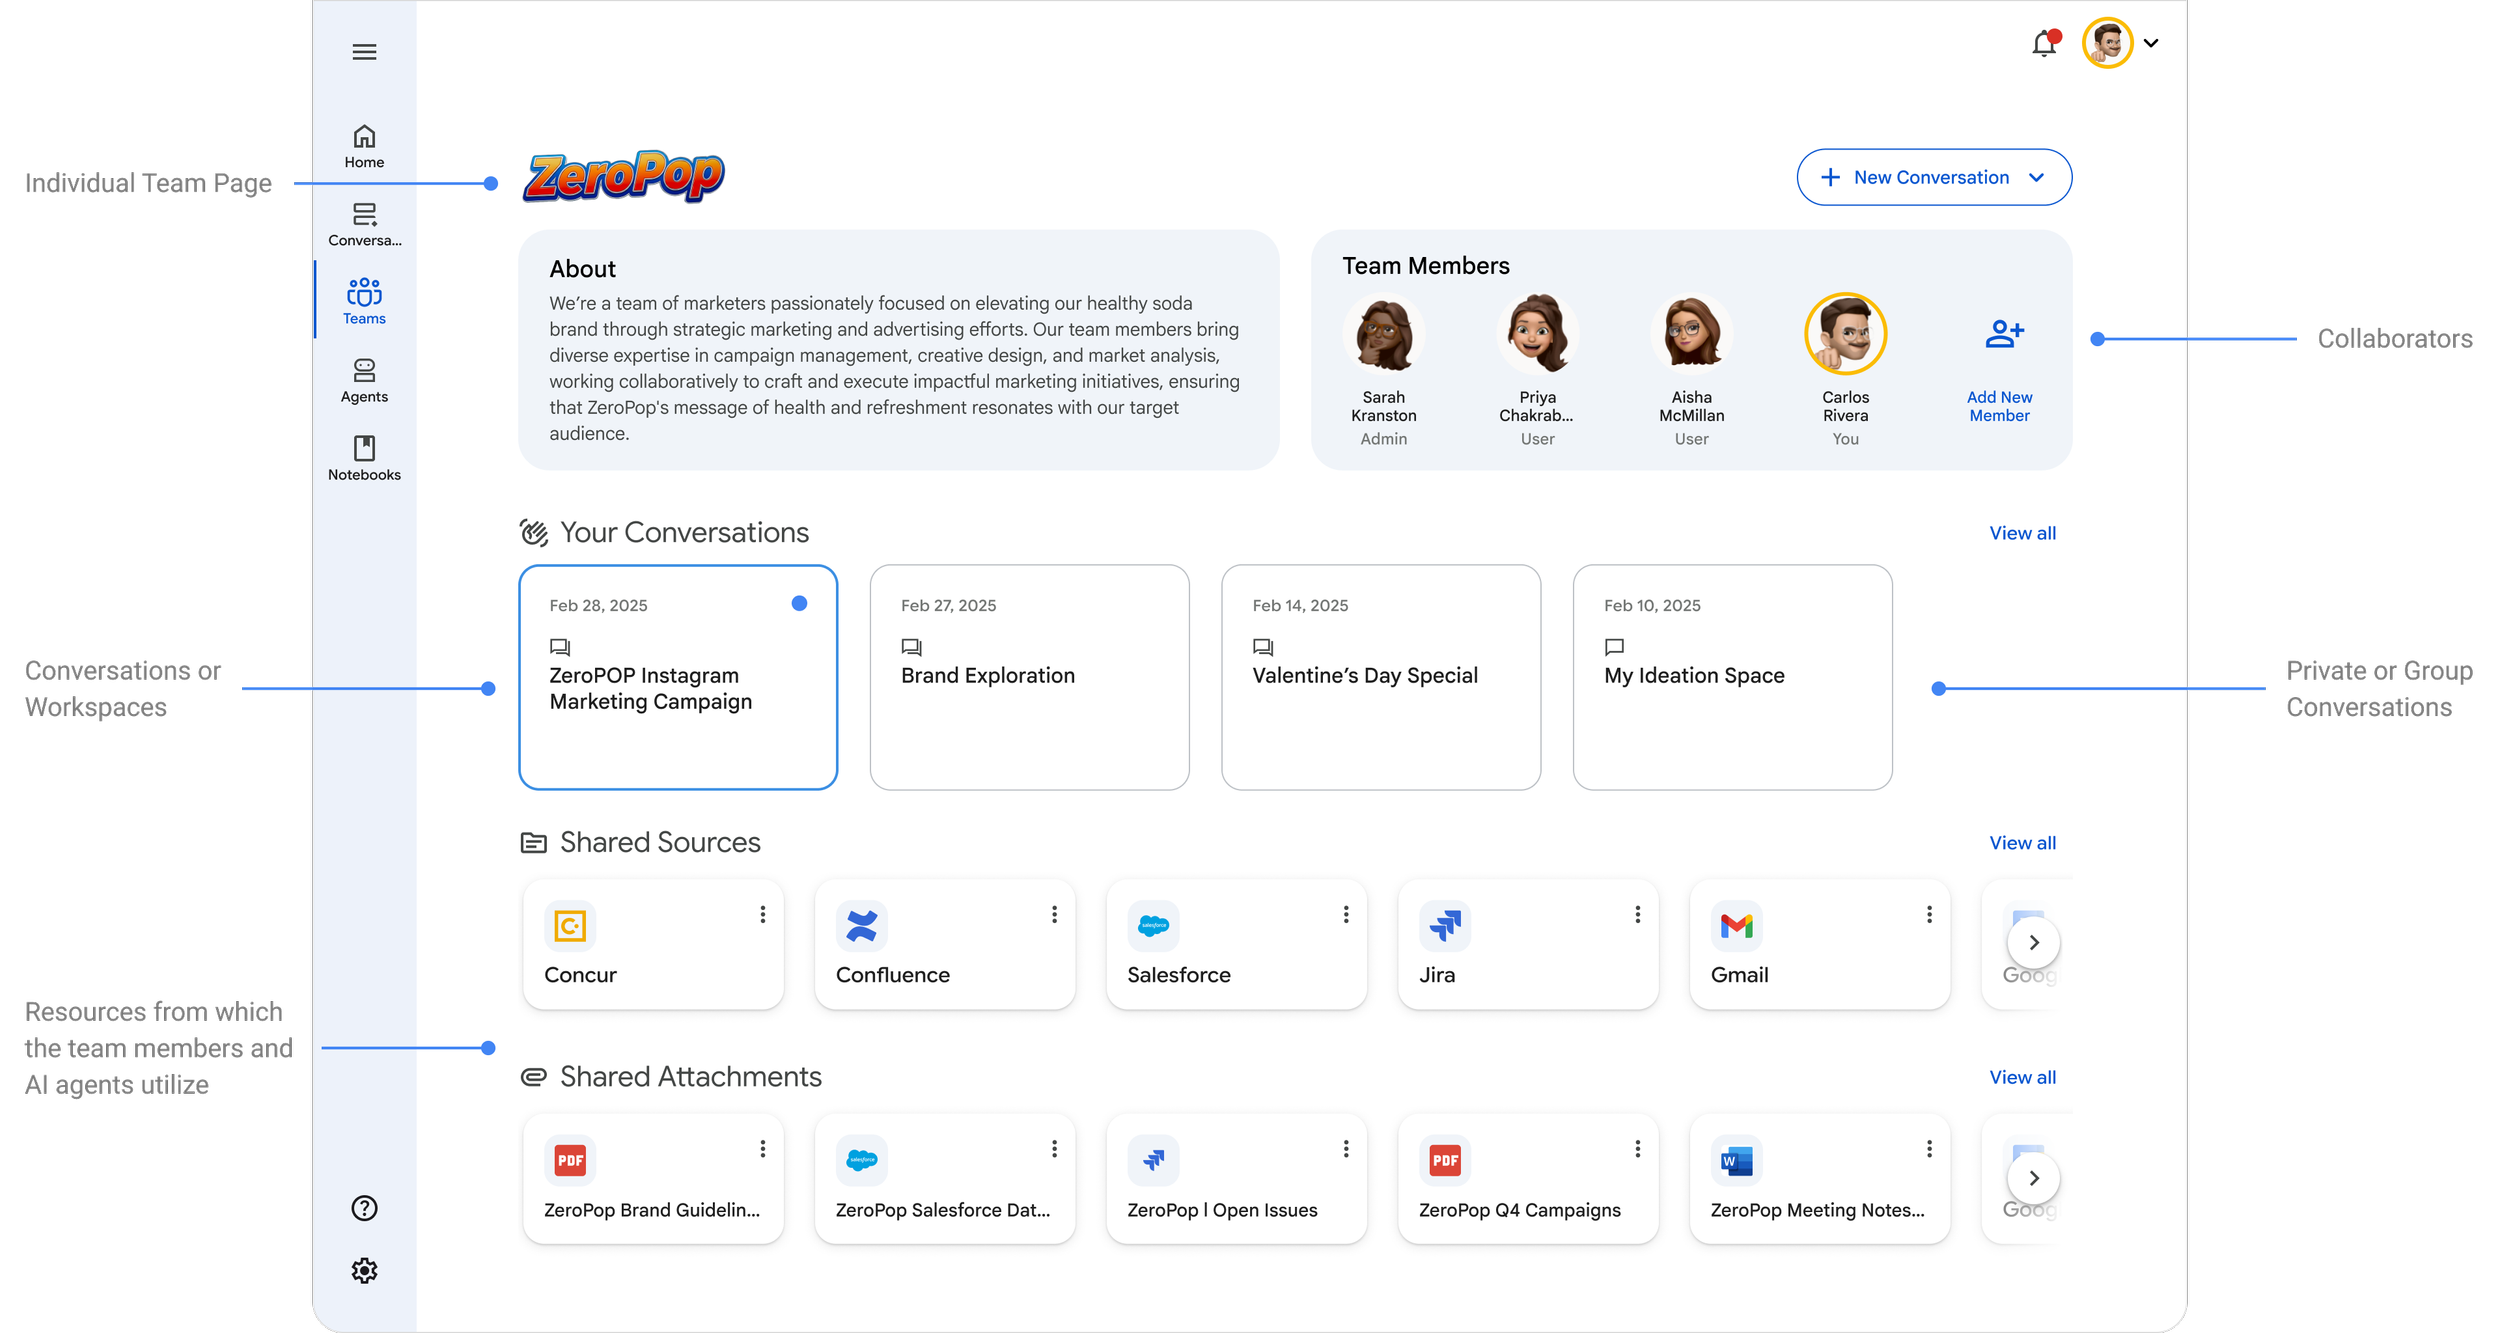Expand the New Conversation dropdown

pyautogui.click(x=2037, y=178)
